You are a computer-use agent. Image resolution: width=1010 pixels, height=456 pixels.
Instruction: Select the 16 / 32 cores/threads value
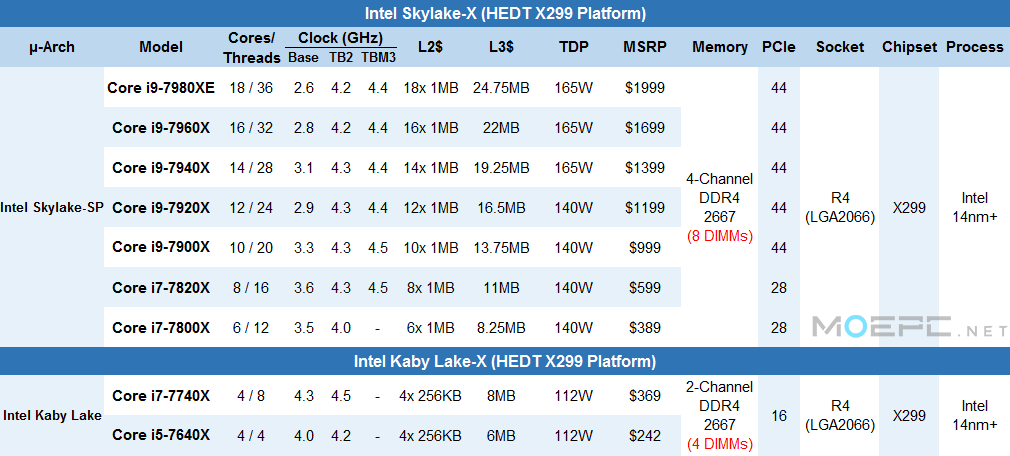click(x=251, y=128)
